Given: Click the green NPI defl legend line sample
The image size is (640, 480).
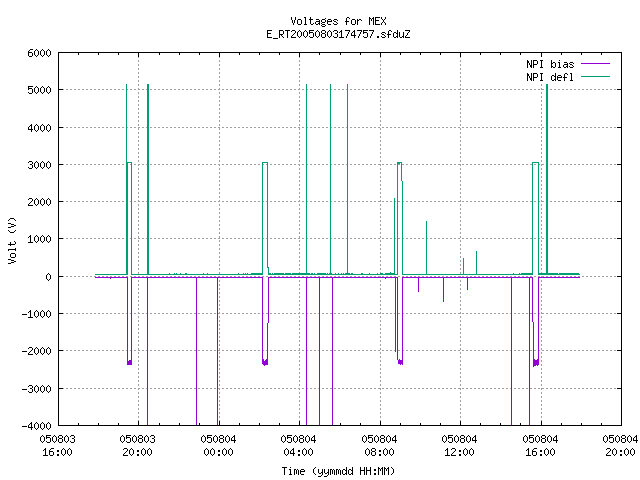Looking at the screenshot, I should coord(596,76).
